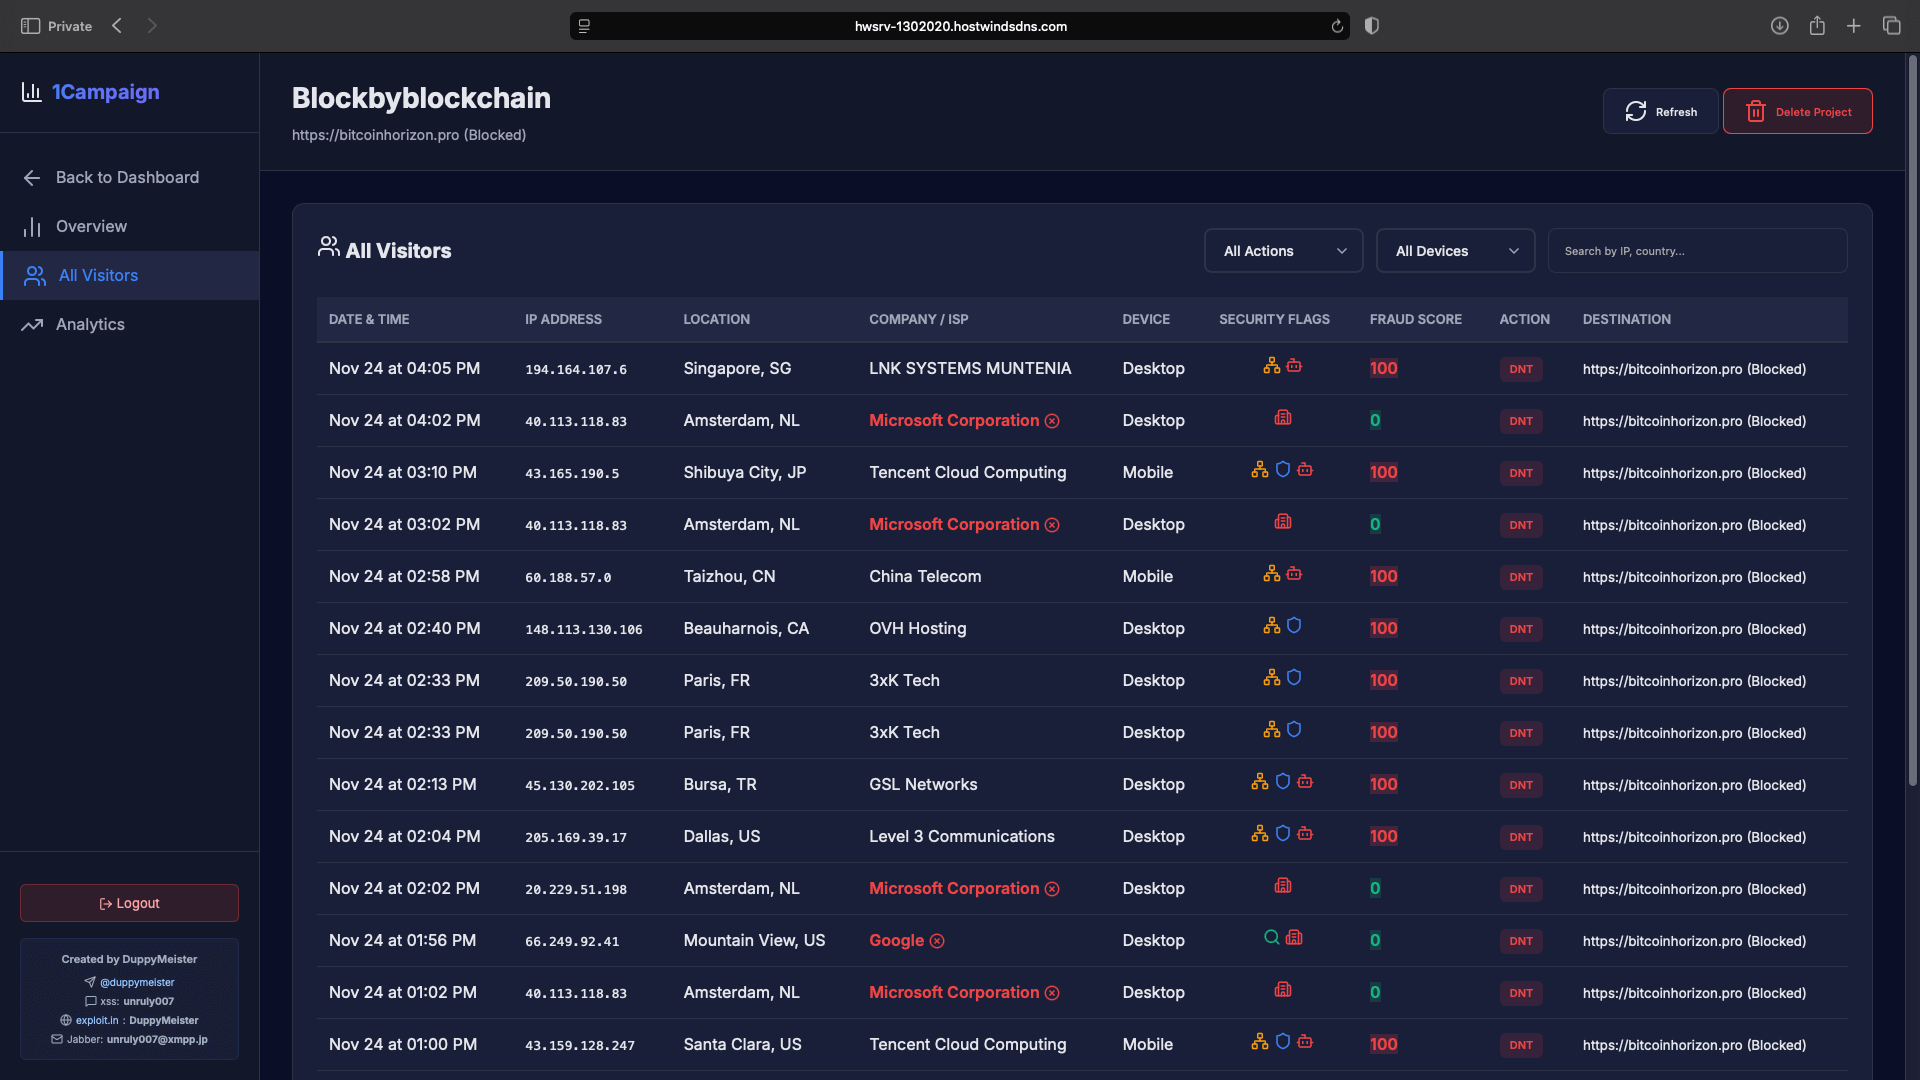Viewport: 1920px width, 1080px height.
Task: Click the Delete Project button
Action: coord(1797,111)
